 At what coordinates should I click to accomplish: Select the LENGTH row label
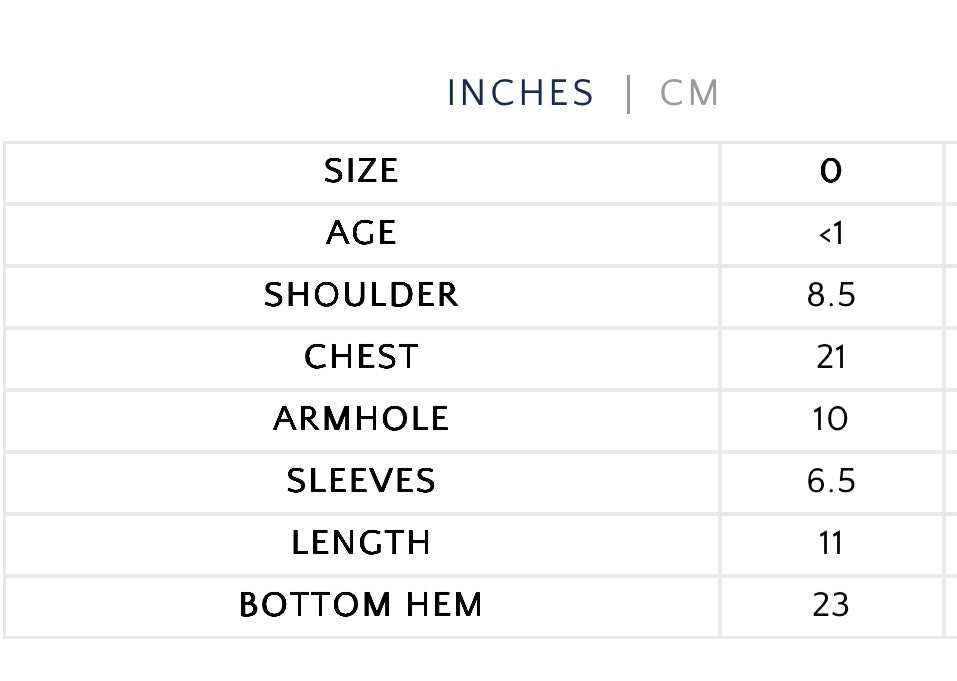click(x=361, y=543)
